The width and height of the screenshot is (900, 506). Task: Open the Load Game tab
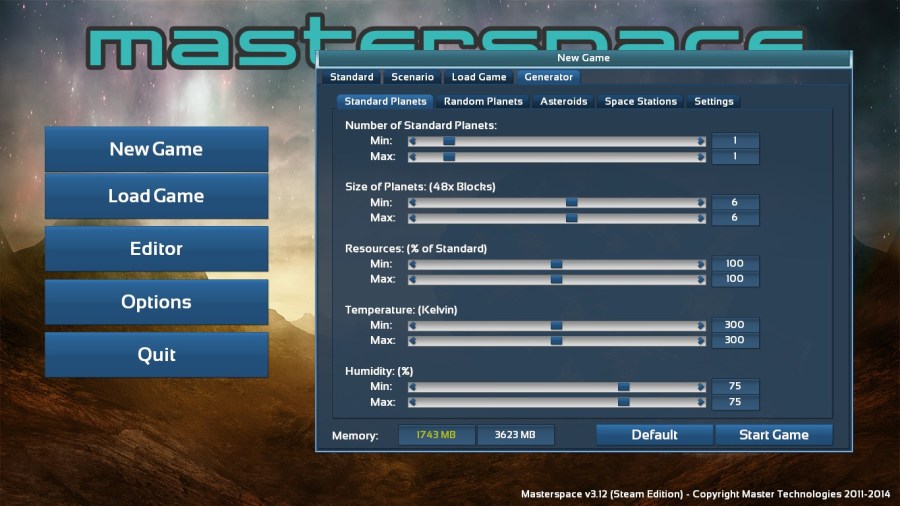478,77
